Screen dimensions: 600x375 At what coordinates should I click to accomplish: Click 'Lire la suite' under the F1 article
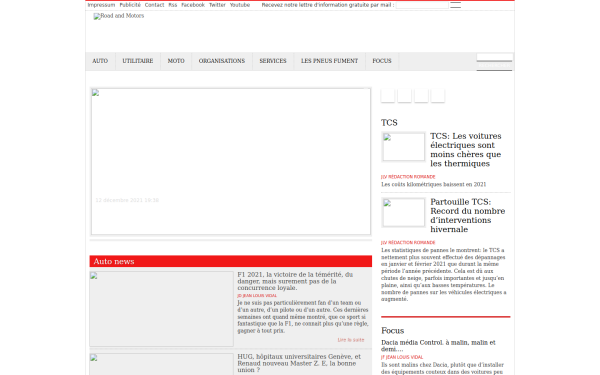coord(351,340)
